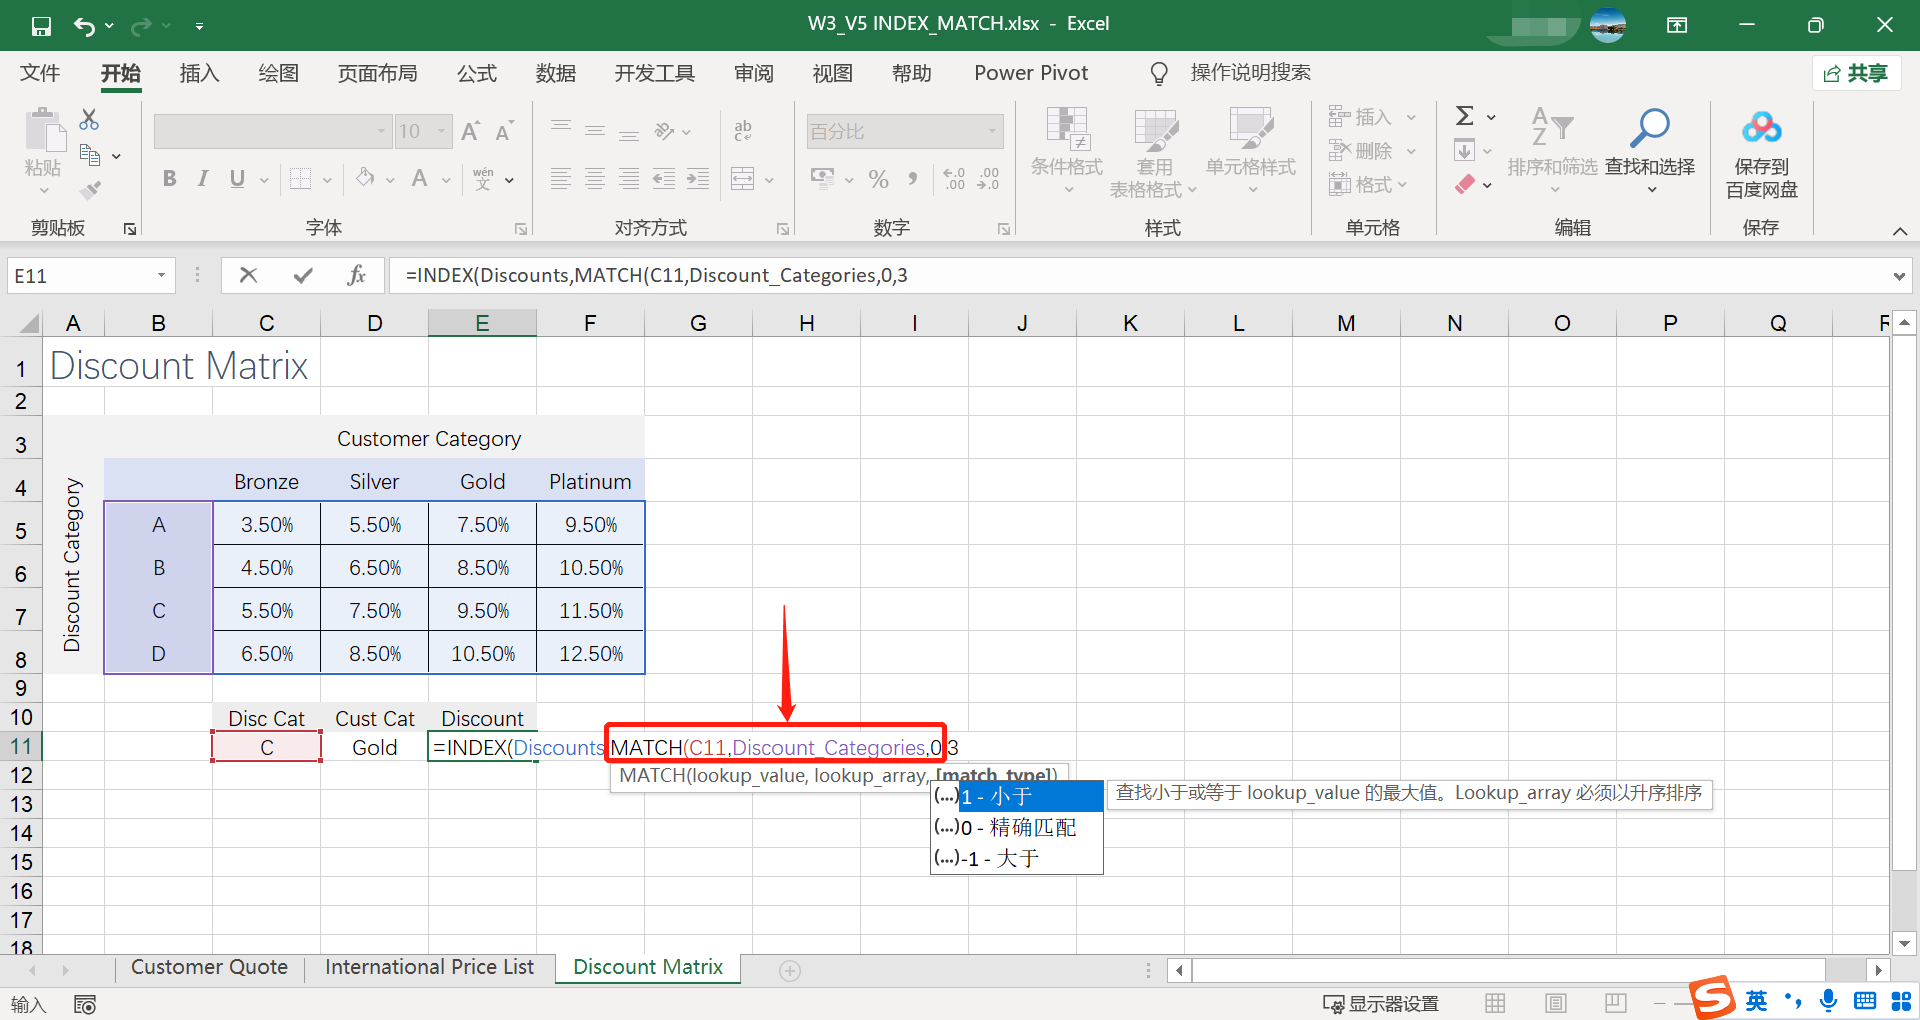Screen dimensions: 1920x1020
Task: Open Insert Function fx dialog
Action: pos(357,275)
